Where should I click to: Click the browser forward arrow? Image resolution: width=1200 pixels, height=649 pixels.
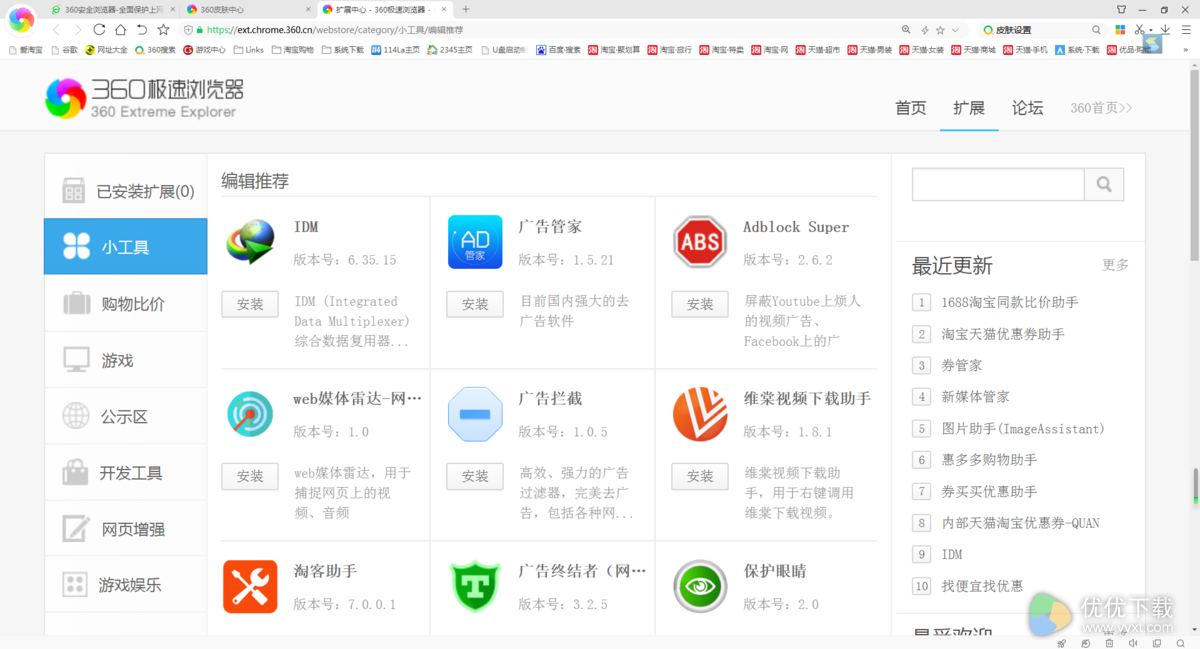coord(77,30)
